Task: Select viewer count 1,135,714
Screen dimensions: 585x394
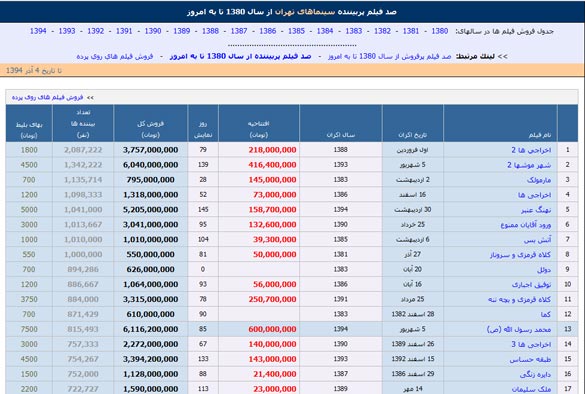Action: click(83, 180)
